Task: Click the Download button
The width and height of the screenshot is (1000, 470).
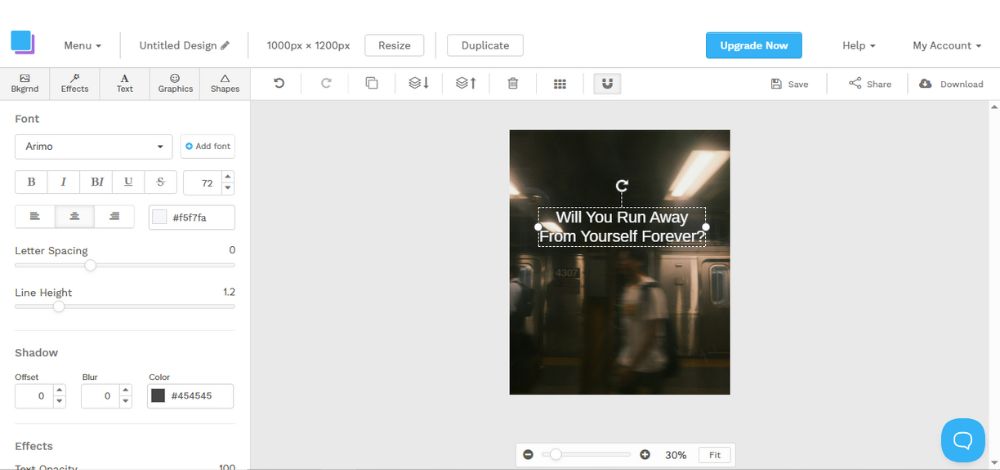Action: click(952, 84)
